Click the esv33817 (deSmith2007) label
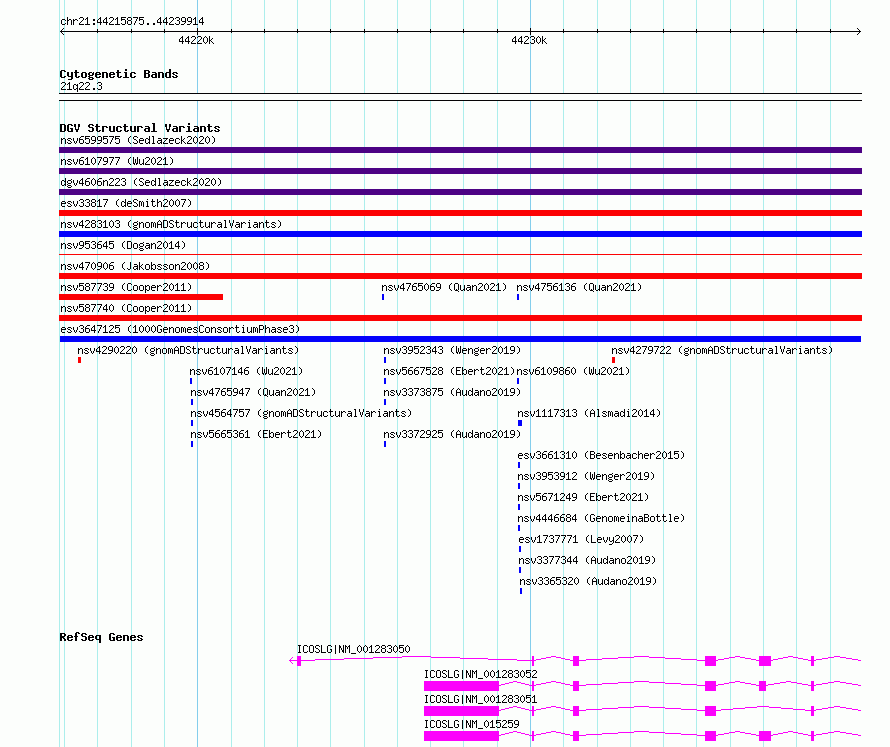The width and height of the screenshot is (890, 747). point(126,203)
